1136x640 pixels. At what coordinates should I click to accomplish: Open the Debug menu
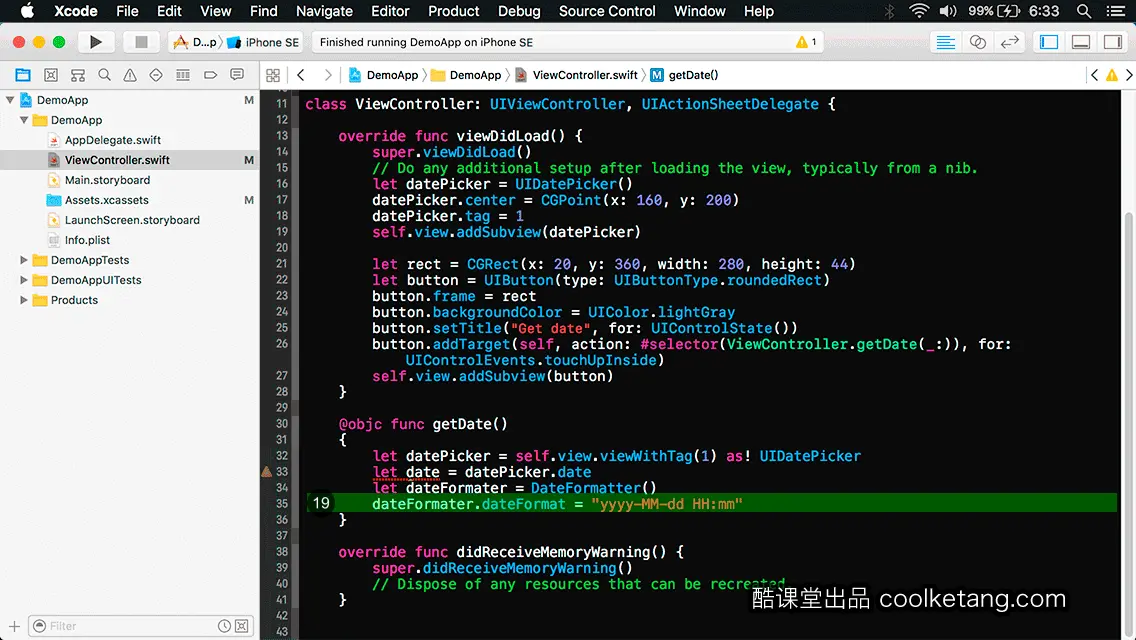point(519,11)
